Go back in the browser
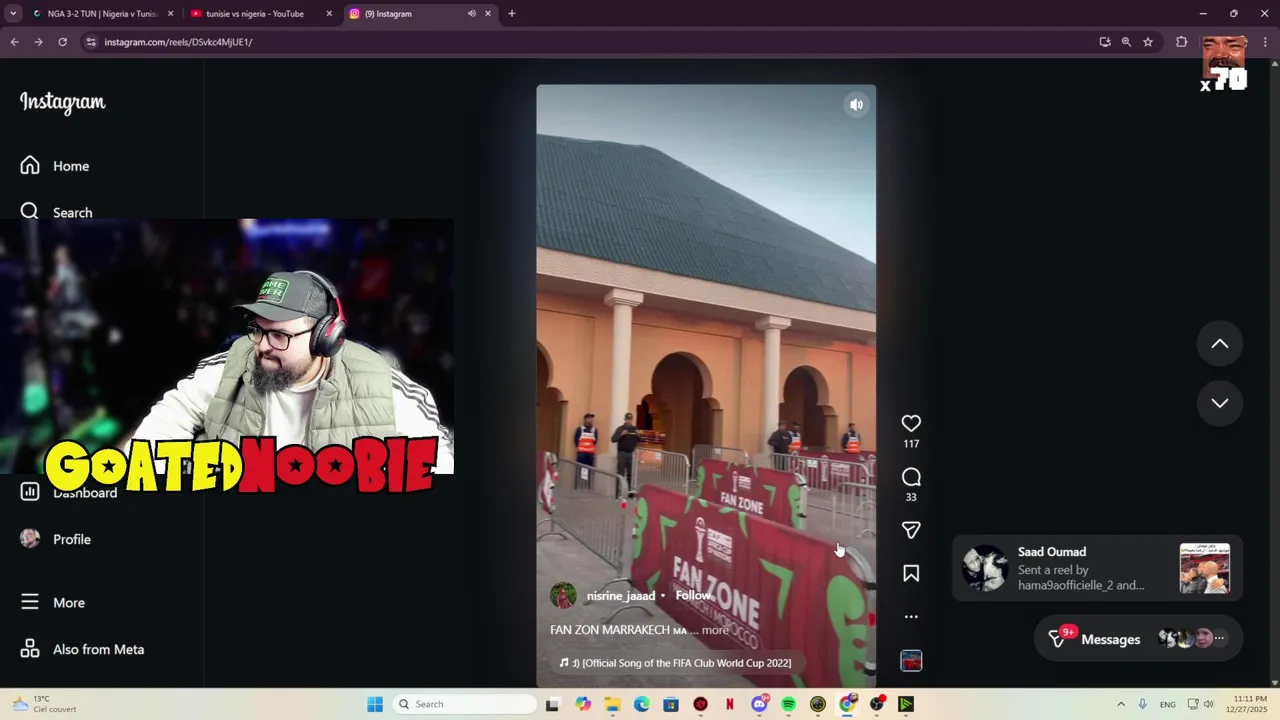Image resolution: width=1280 pixels, height=720 pixels. coord(14,42)
